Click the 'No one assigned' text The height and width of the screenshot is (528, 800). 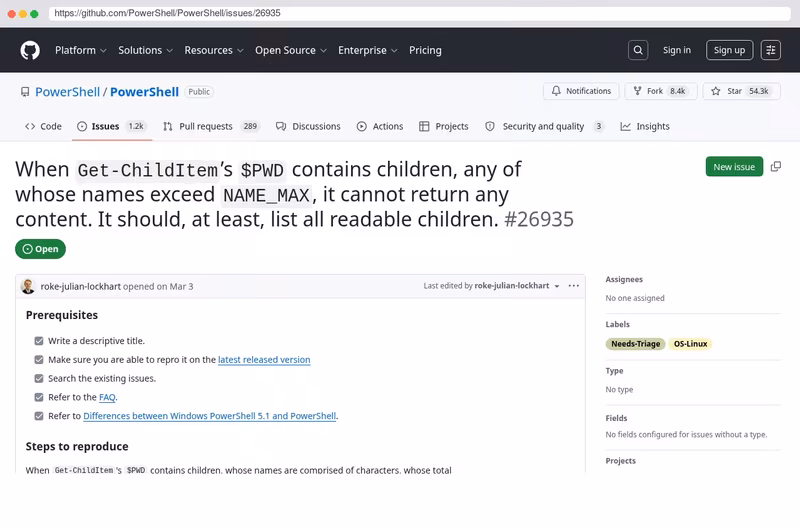click(x=635, y=298)
